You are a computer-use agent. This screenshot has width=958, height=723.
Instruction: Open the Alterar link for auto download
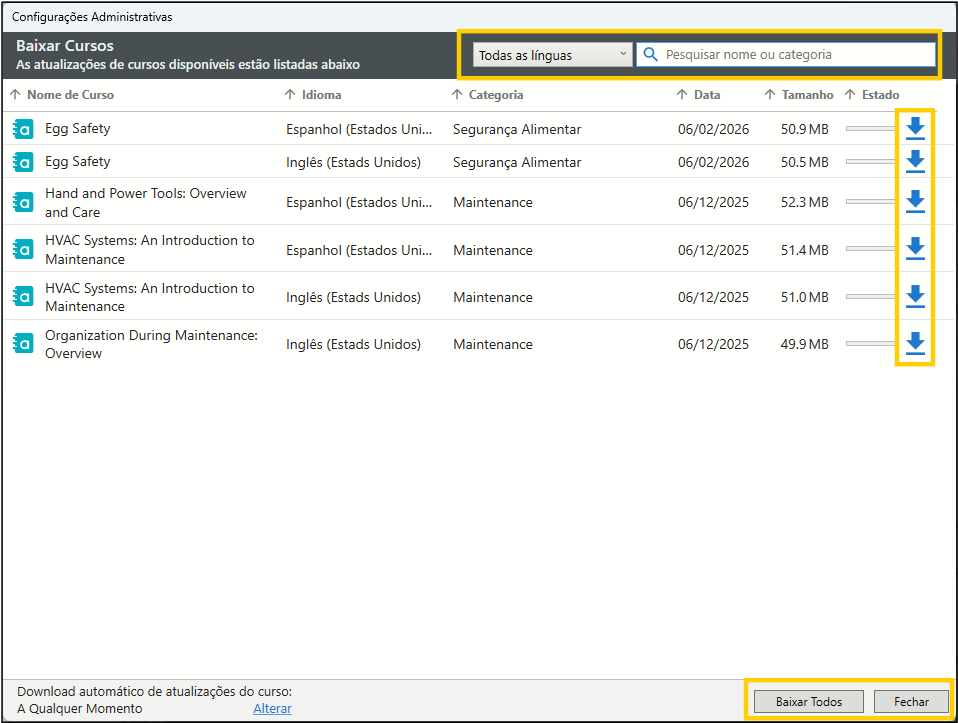point(272,708)
